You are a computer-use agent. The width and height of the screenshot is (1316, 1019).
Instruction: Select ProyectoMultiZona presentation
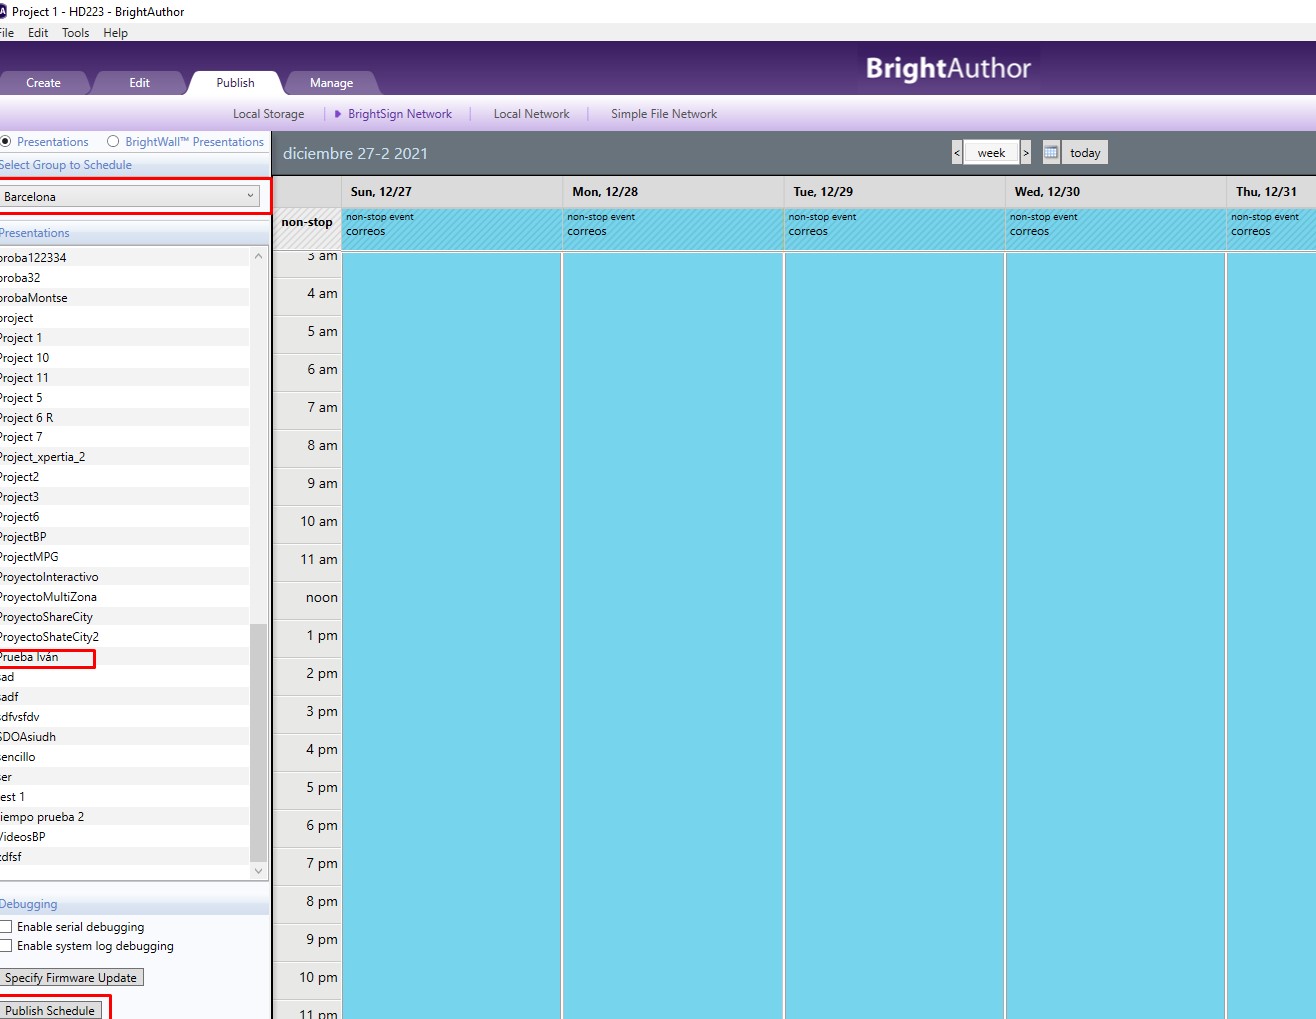tap(124, 597)
